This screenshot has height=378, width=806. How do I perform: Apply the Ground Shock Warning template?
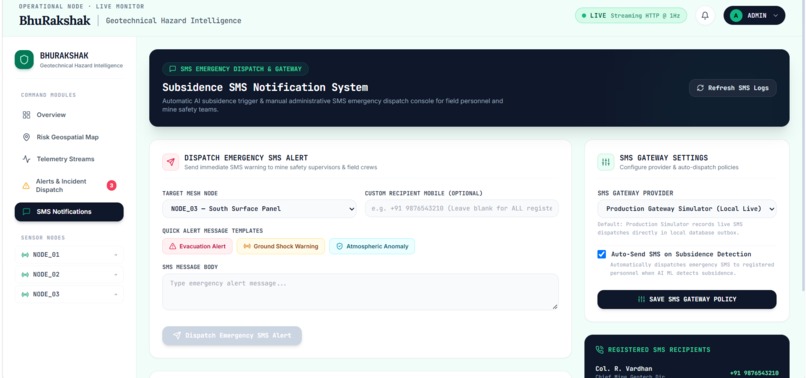[x=281, y=246]
